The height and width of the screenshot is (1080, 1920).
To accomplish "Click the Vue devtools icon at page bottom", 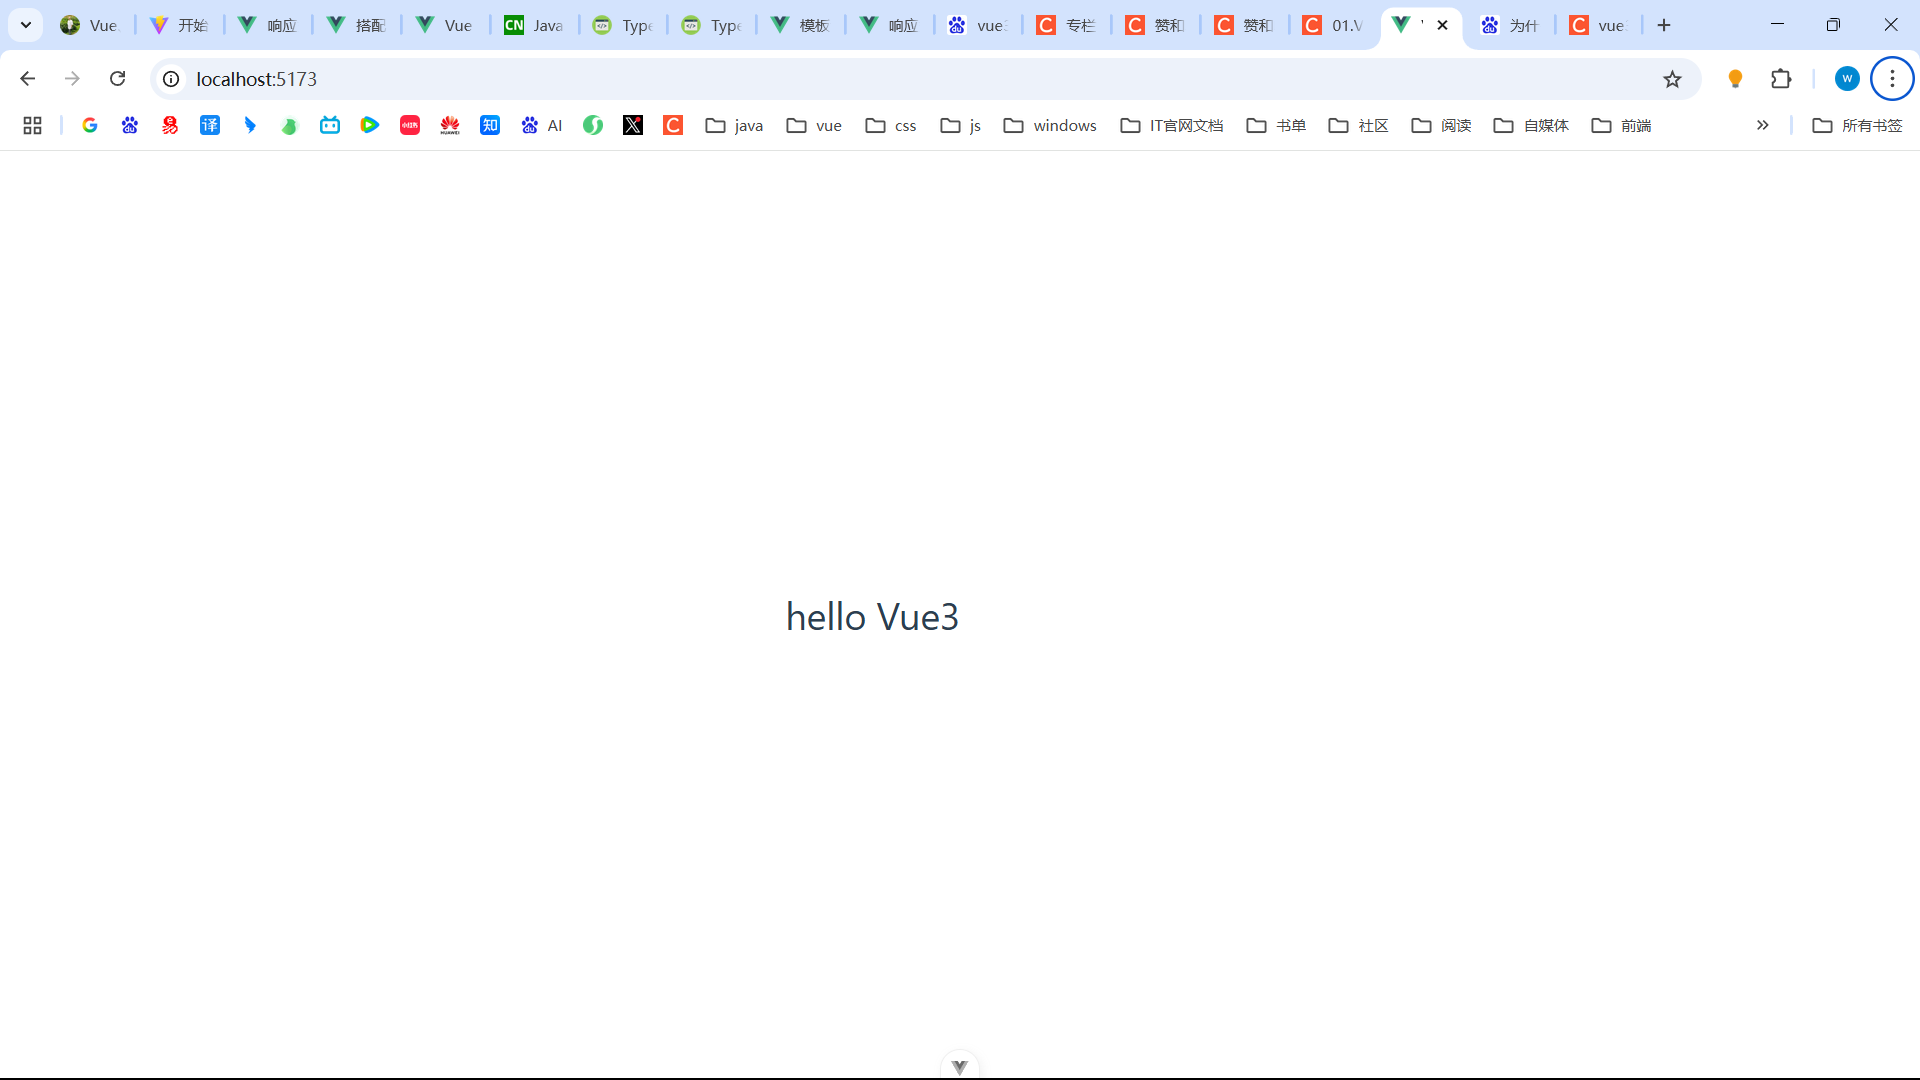I will [960, 1066].
